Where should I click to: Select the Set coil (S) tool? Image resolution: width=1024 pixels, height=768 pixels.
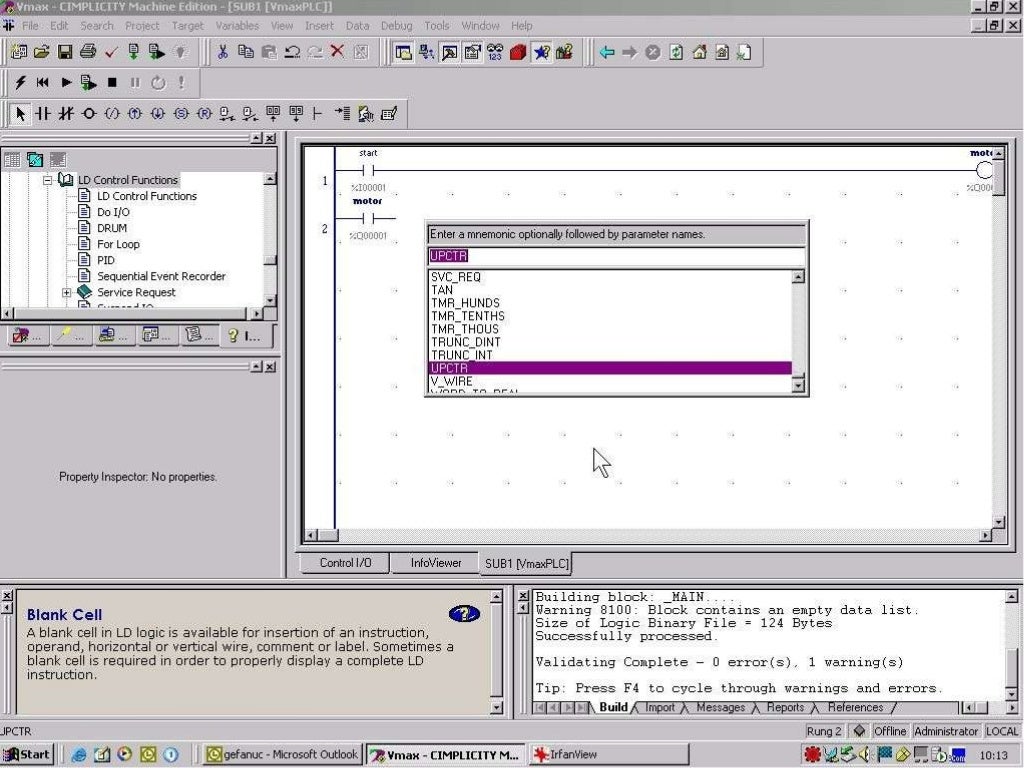tap(181, 114)
